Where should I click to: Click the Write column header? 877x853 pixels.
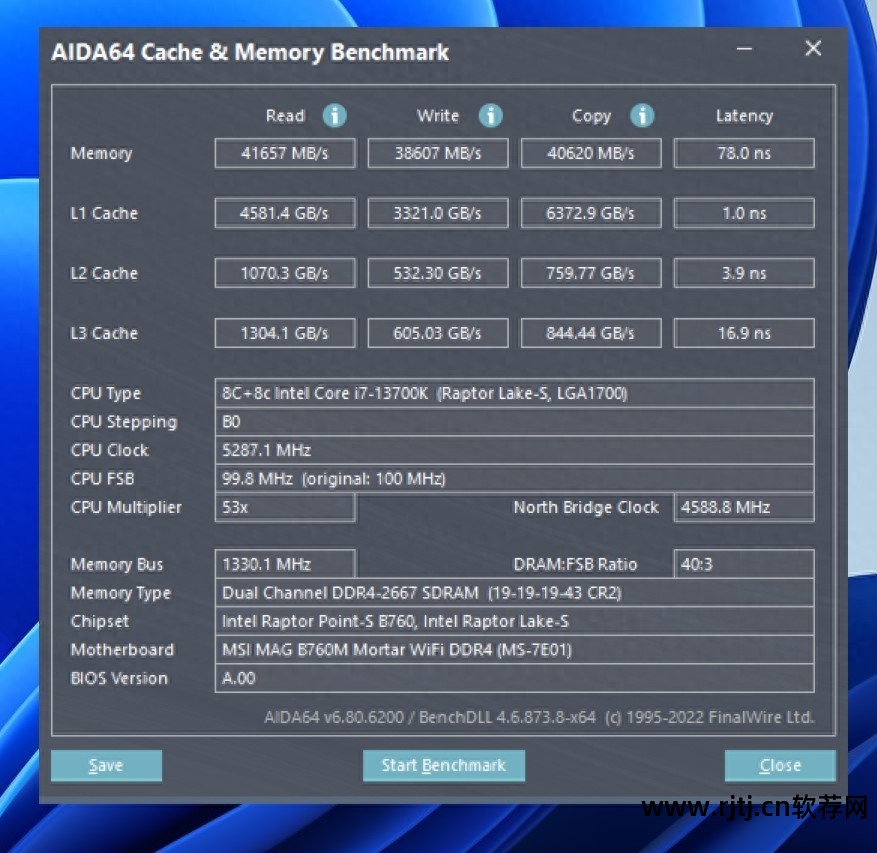pyautogui.click(x=438, y=116)
